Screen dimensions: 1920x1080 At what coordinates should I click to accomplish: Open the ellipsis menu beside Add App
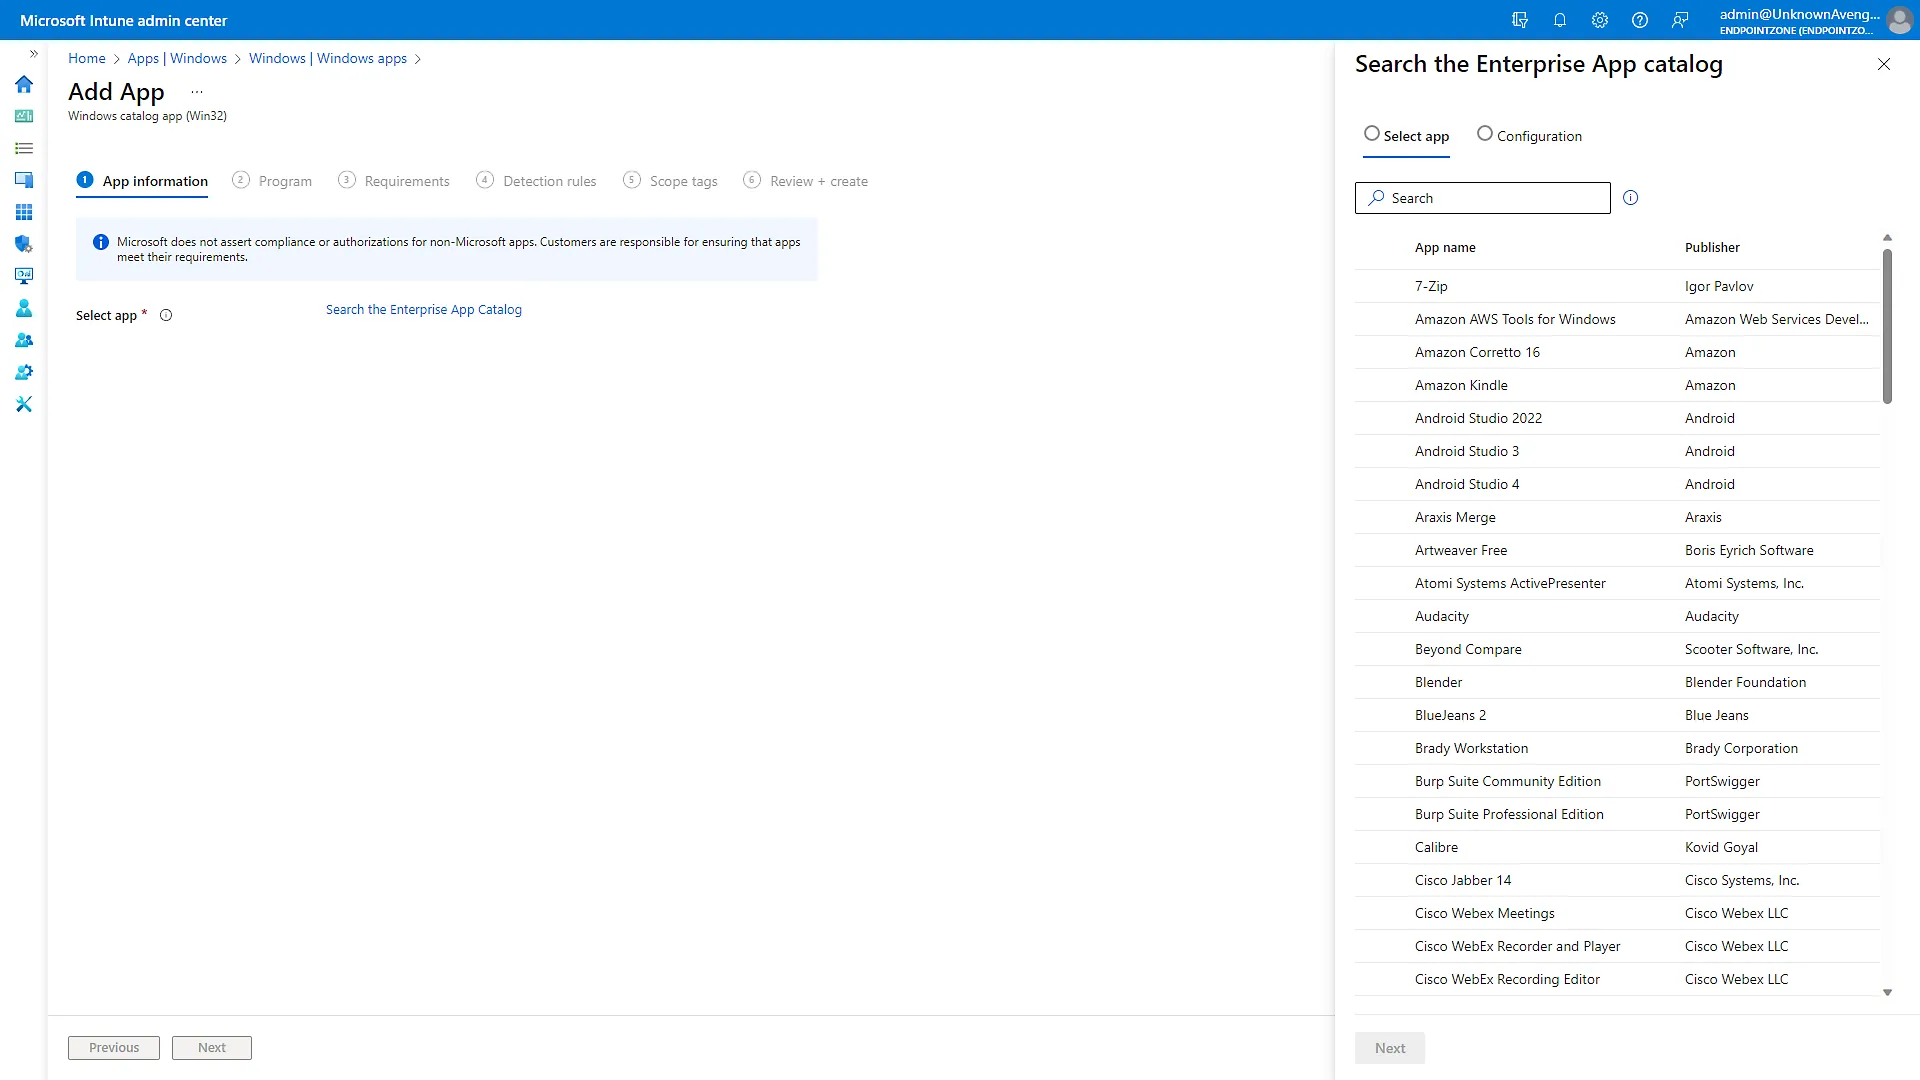pyautogui.click(x=197, y=92)
